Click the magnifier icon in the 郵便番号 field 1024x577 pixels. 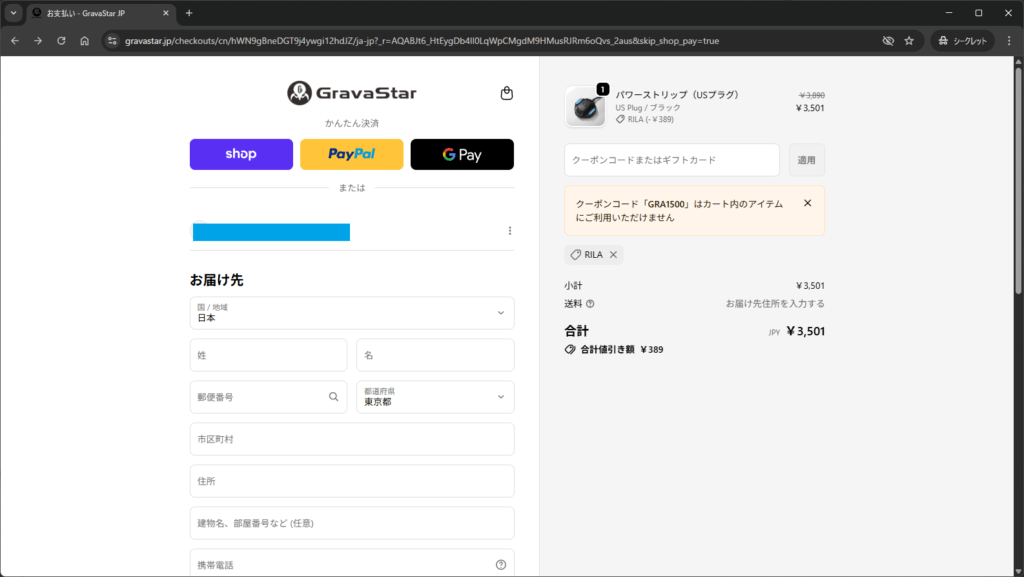tap(333, 396)
